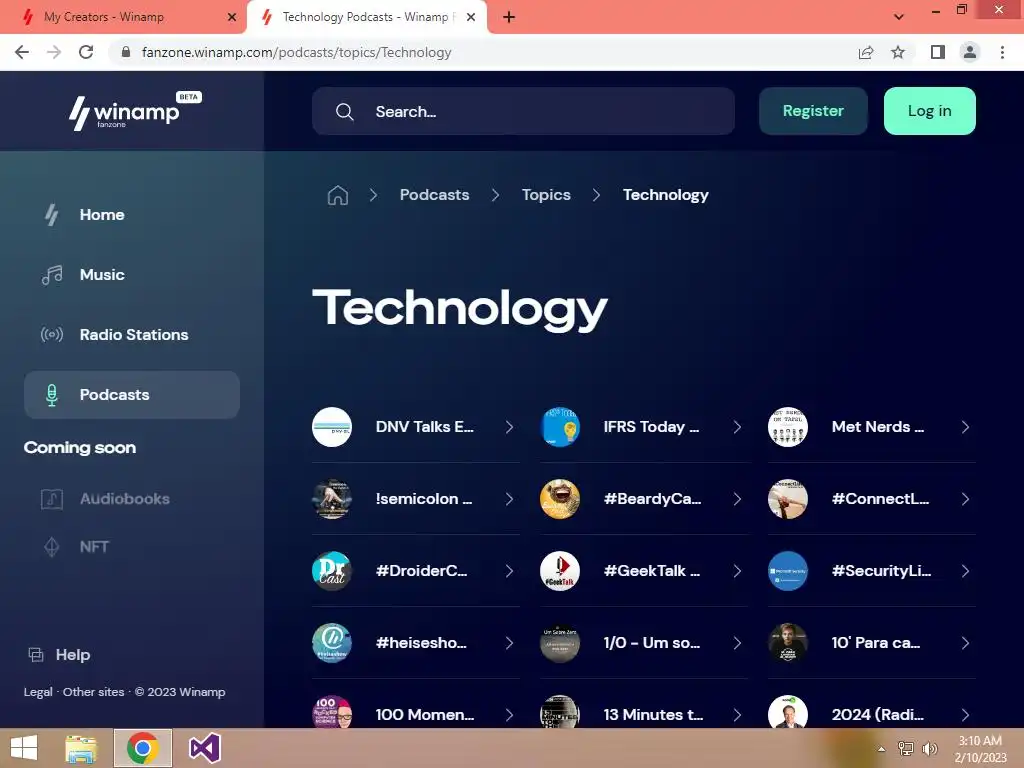Click the browser address bar URL
Image resolution: width=1024 pixels, height=768 pixels.
pos(296,52)
